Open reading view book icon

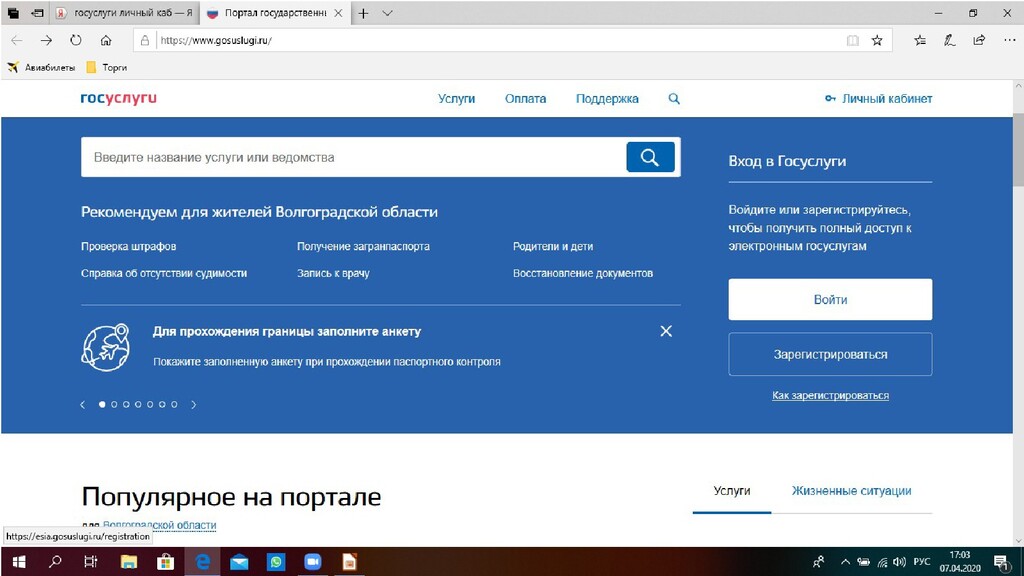tap(852, 40)
